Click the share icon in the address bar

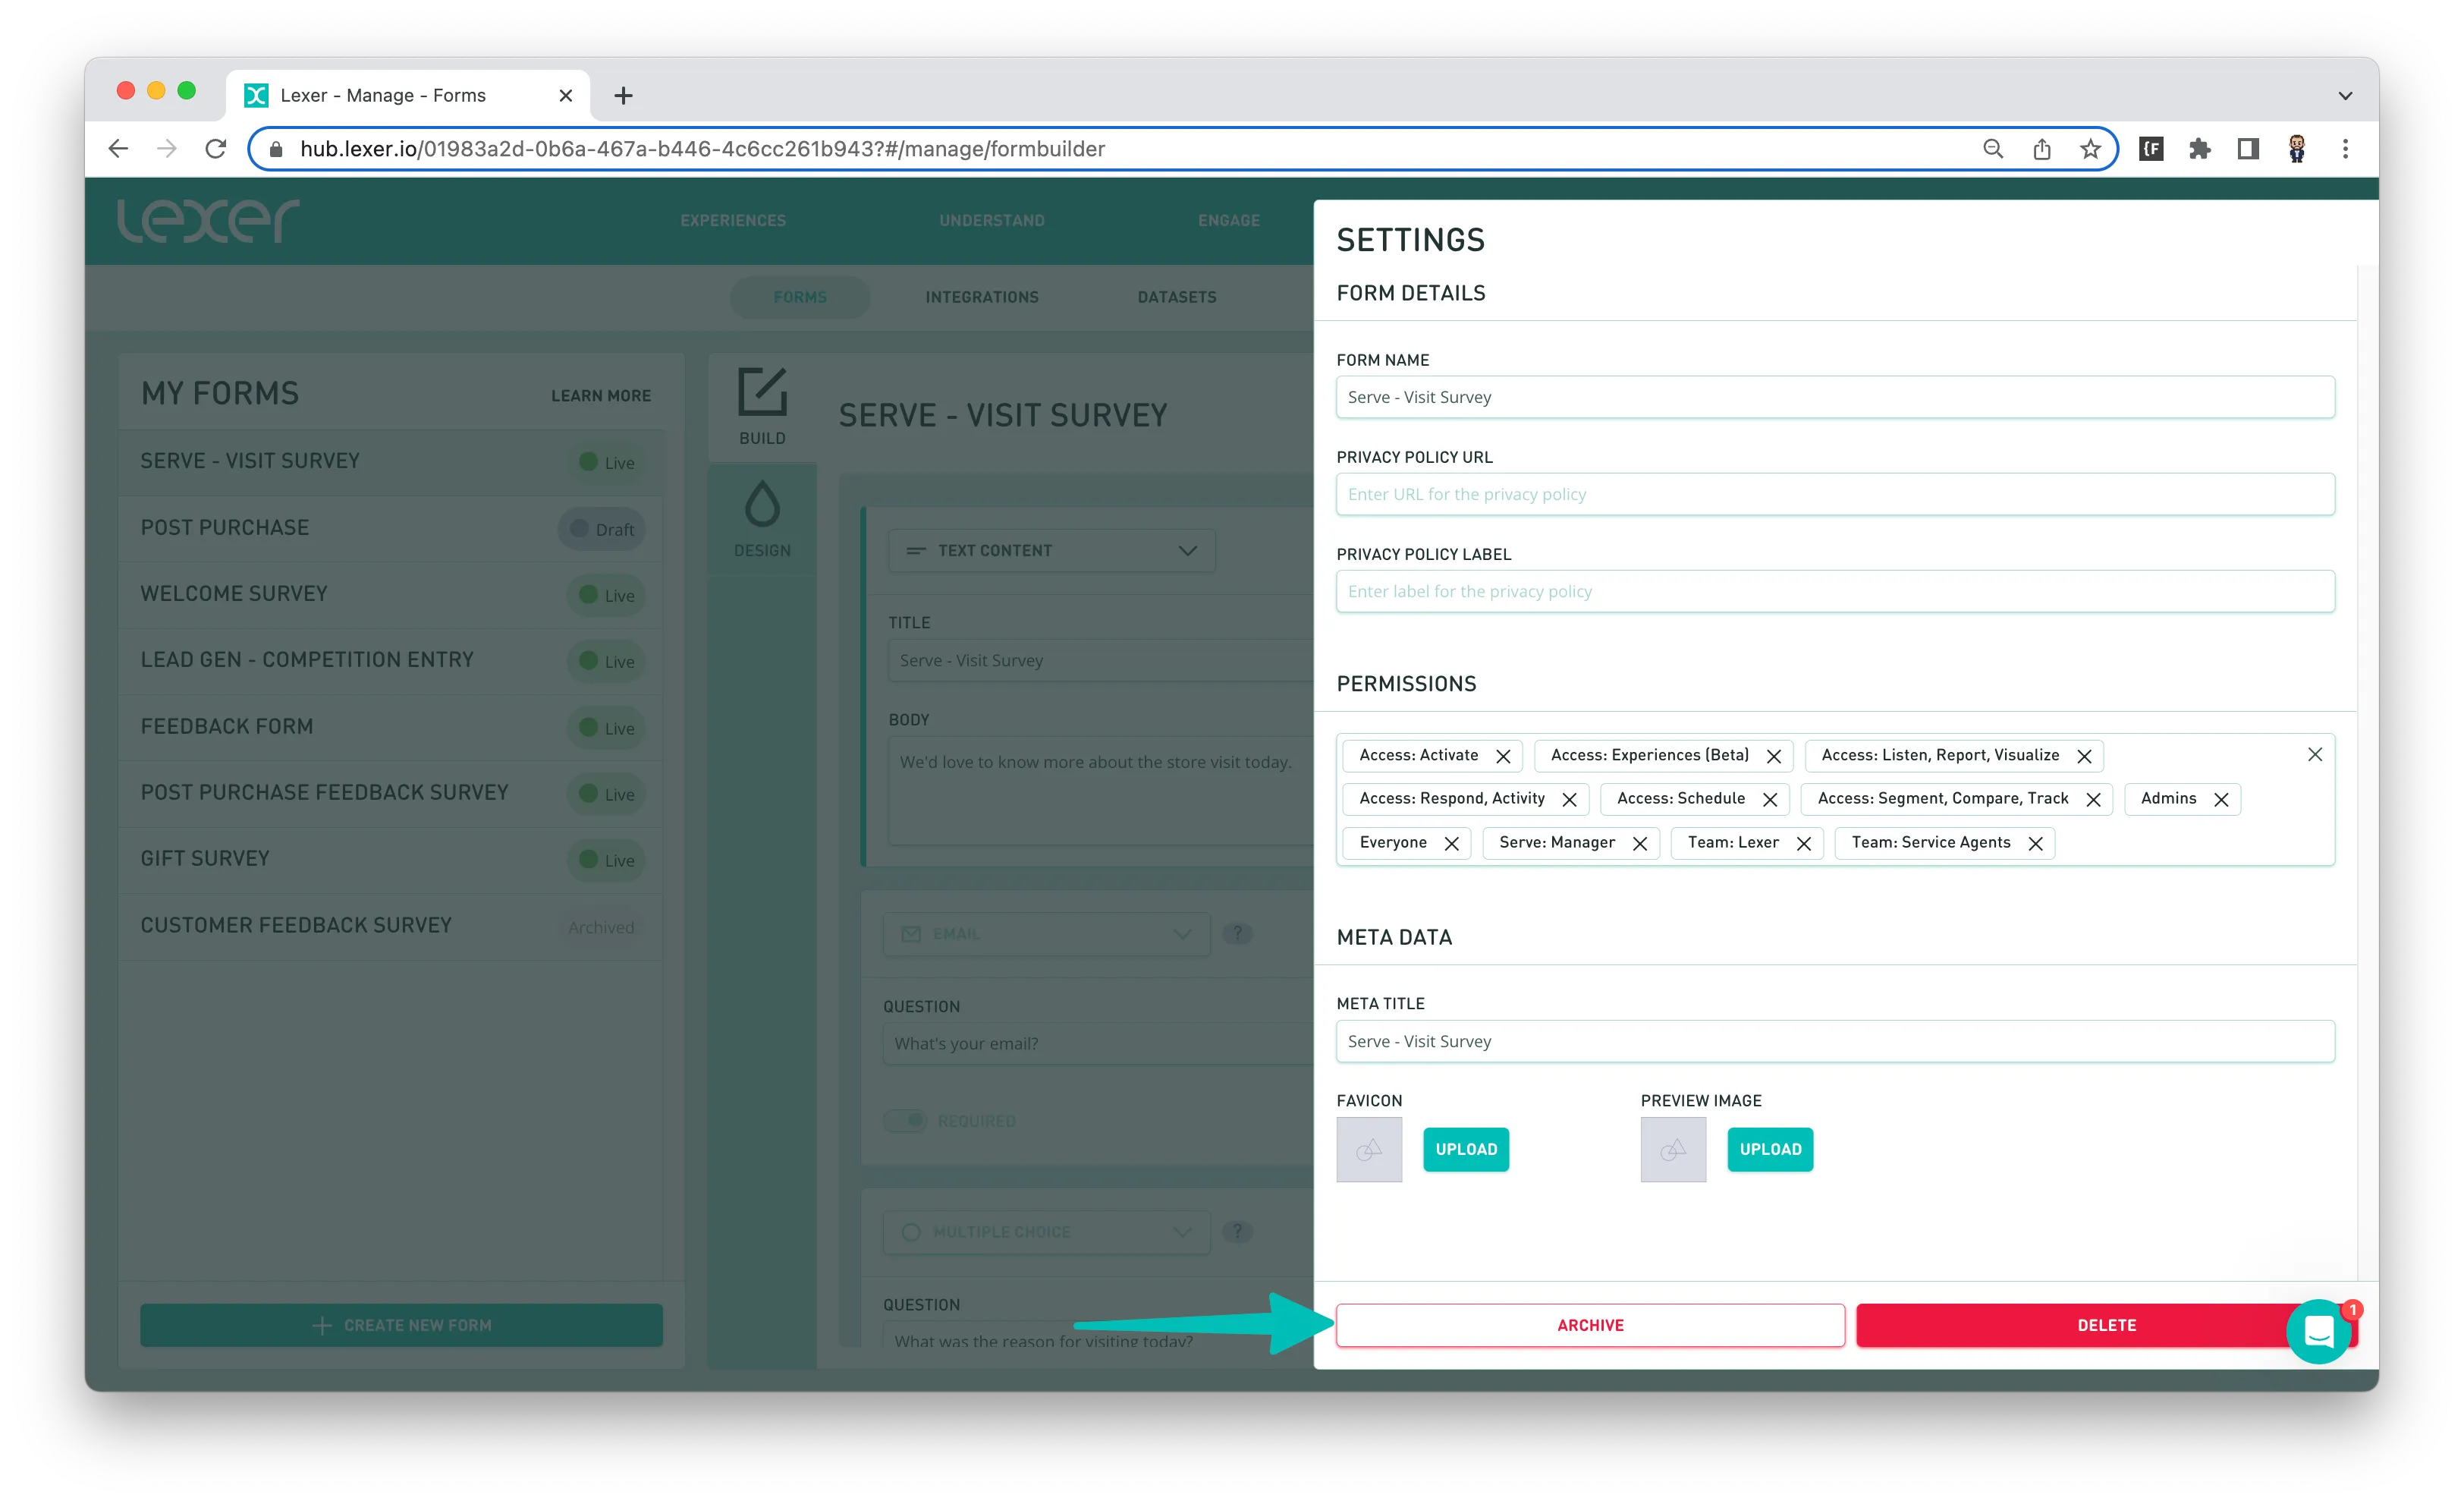point(2041,149)
